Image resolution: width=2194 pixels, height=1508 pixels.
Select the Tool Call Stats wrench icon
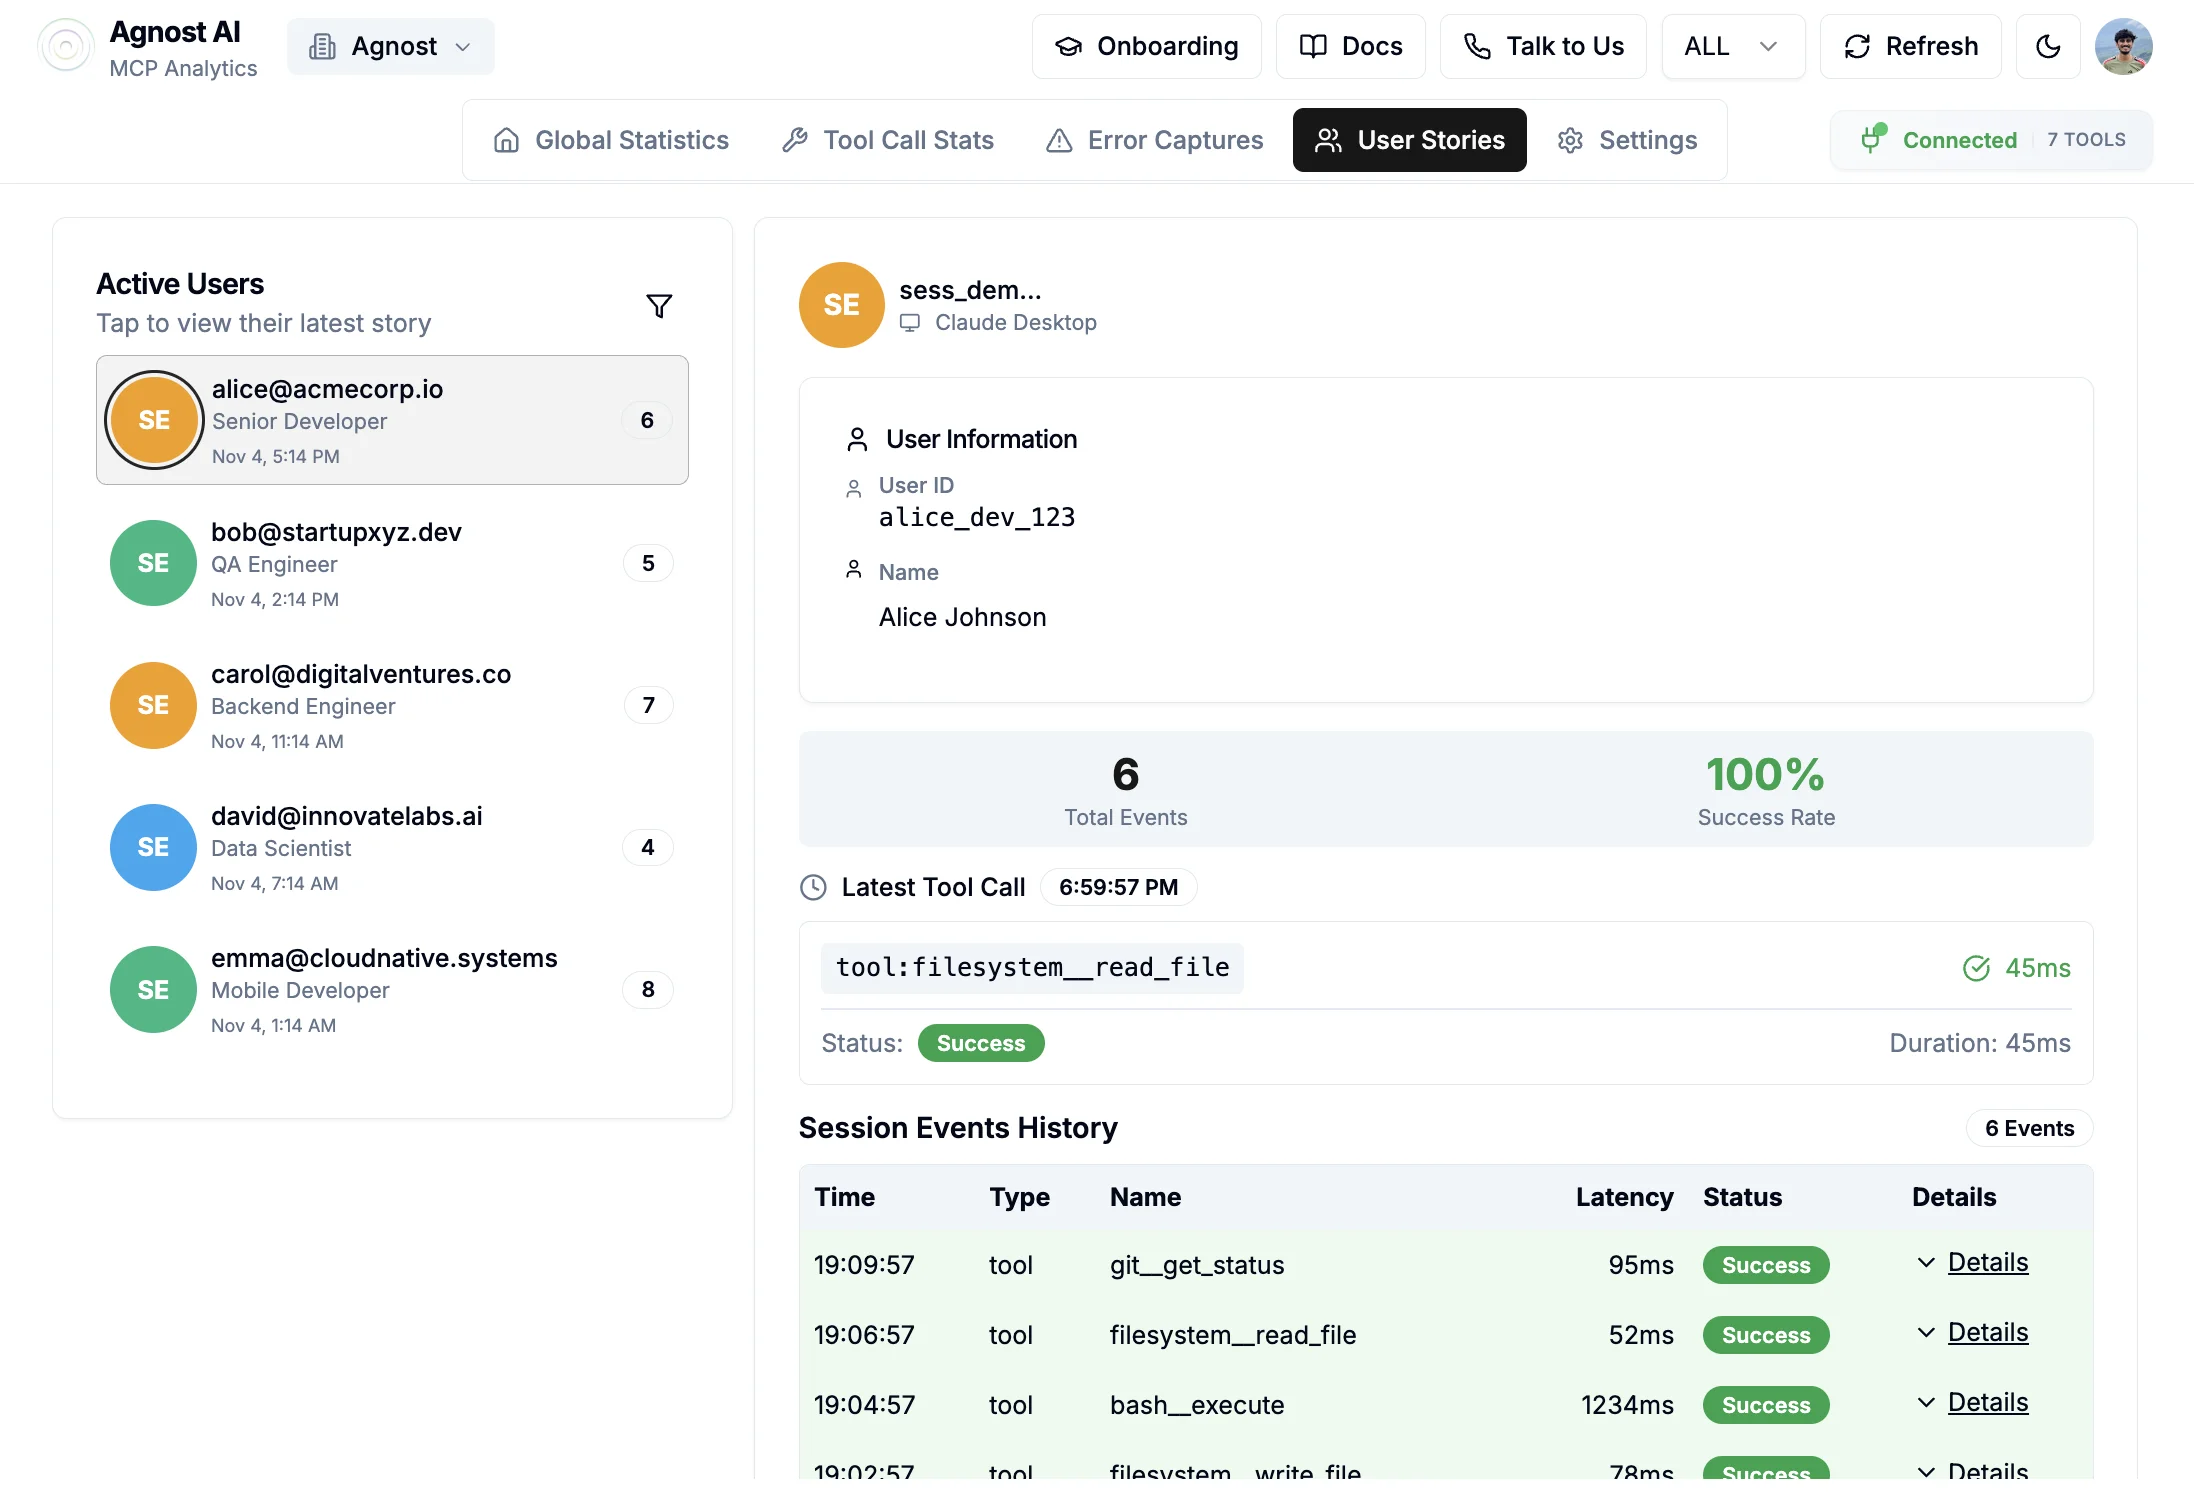[x=795, y=140]
